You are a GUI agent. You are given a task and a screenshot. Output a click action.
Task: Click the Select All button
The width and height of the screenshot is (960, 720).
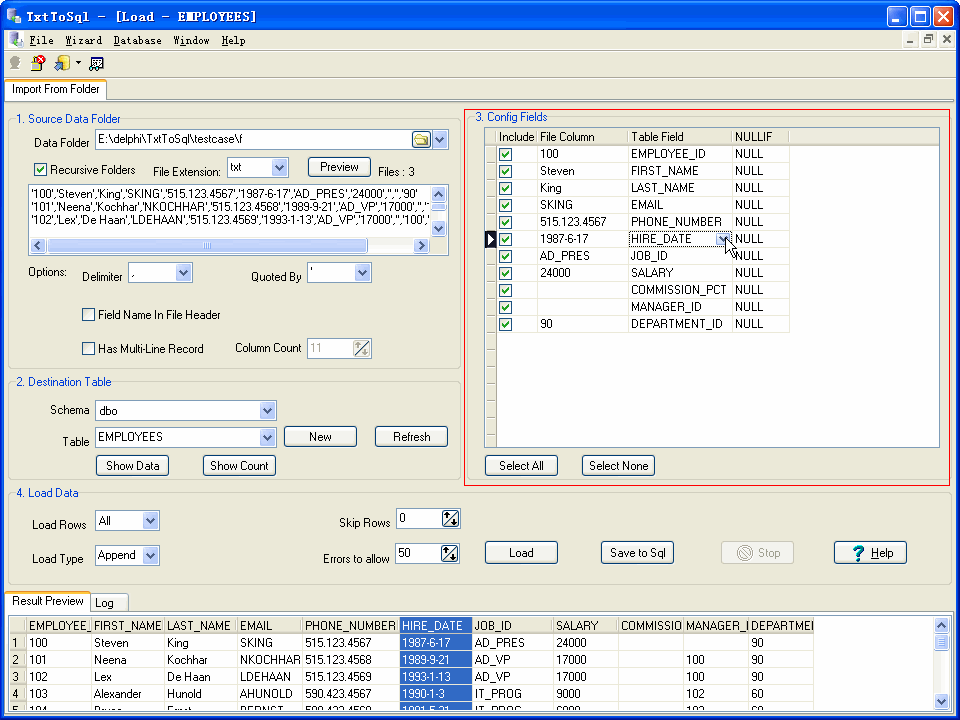pos(521,466)
